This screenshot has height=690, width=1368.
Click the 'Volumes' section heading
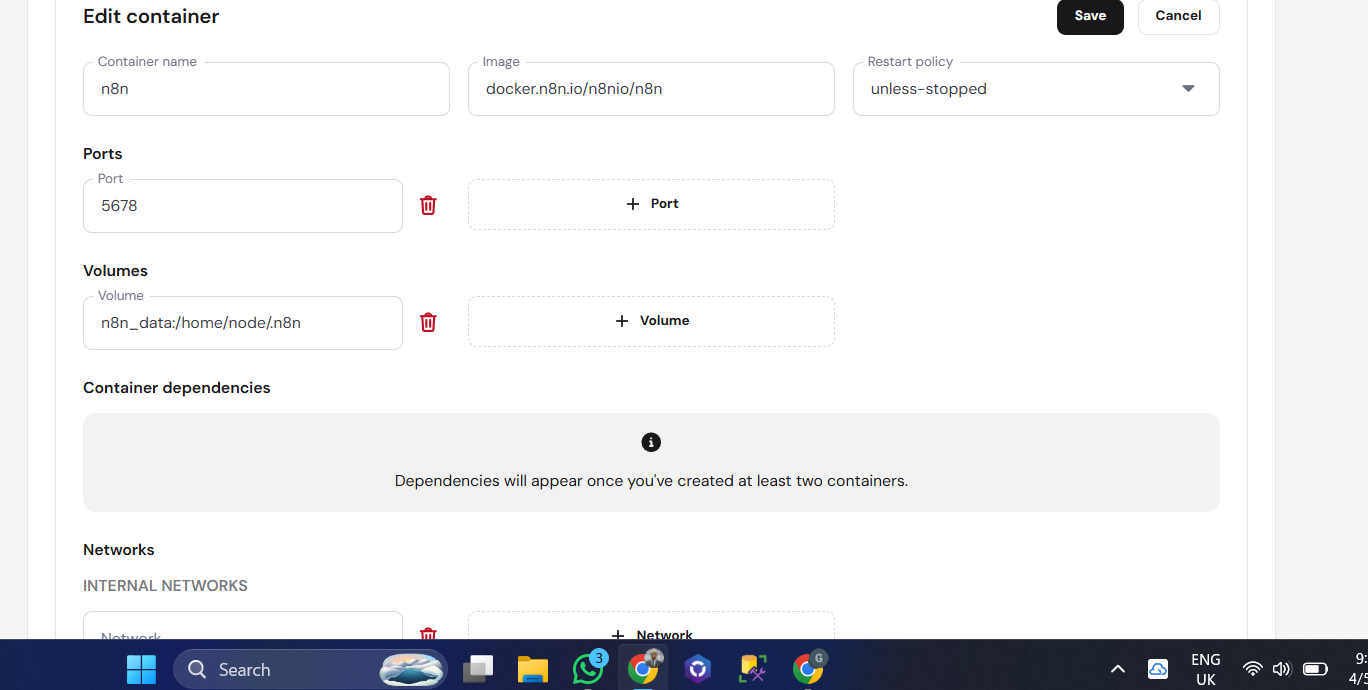115,271
